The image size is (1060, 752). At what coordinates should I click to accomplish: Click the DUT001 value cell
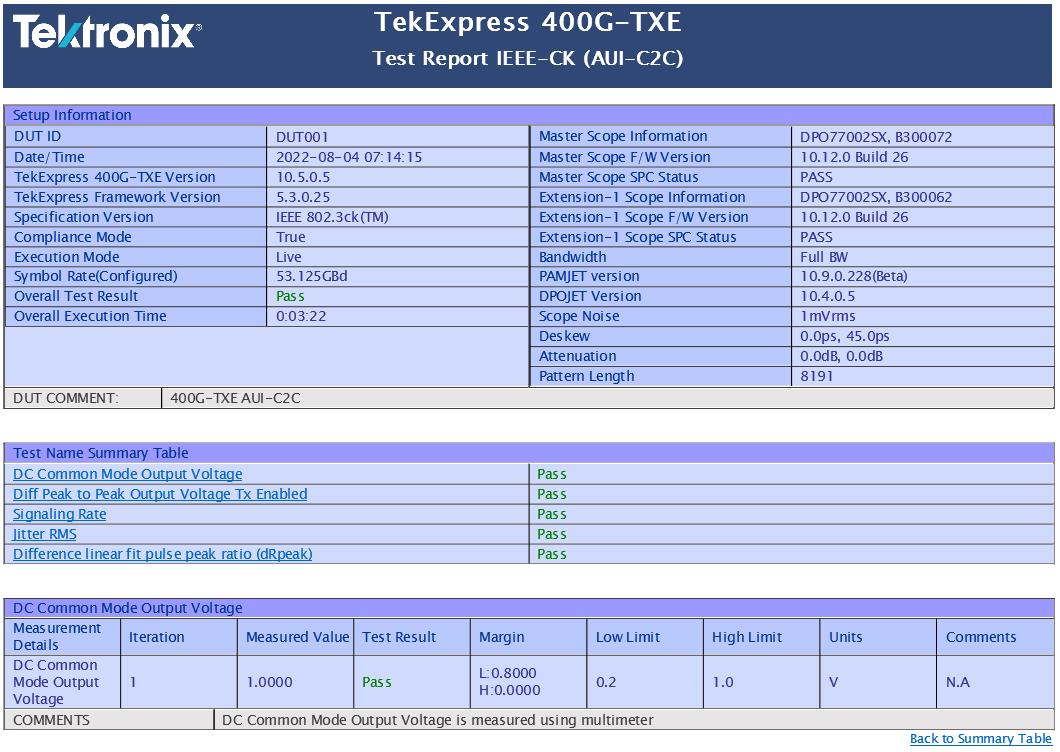pyautogui.click(x=302, y=137)
